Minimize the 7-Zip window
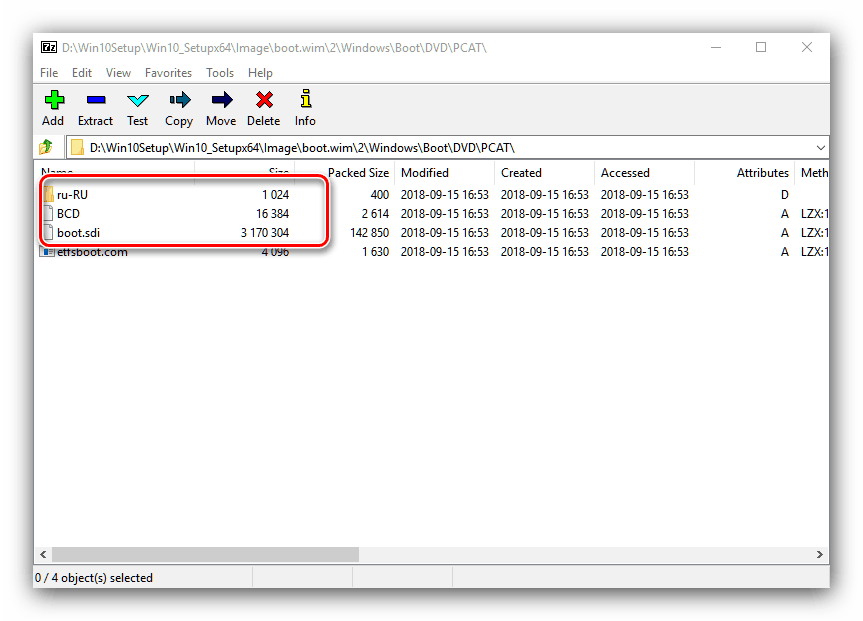 (x=716, y=47)
